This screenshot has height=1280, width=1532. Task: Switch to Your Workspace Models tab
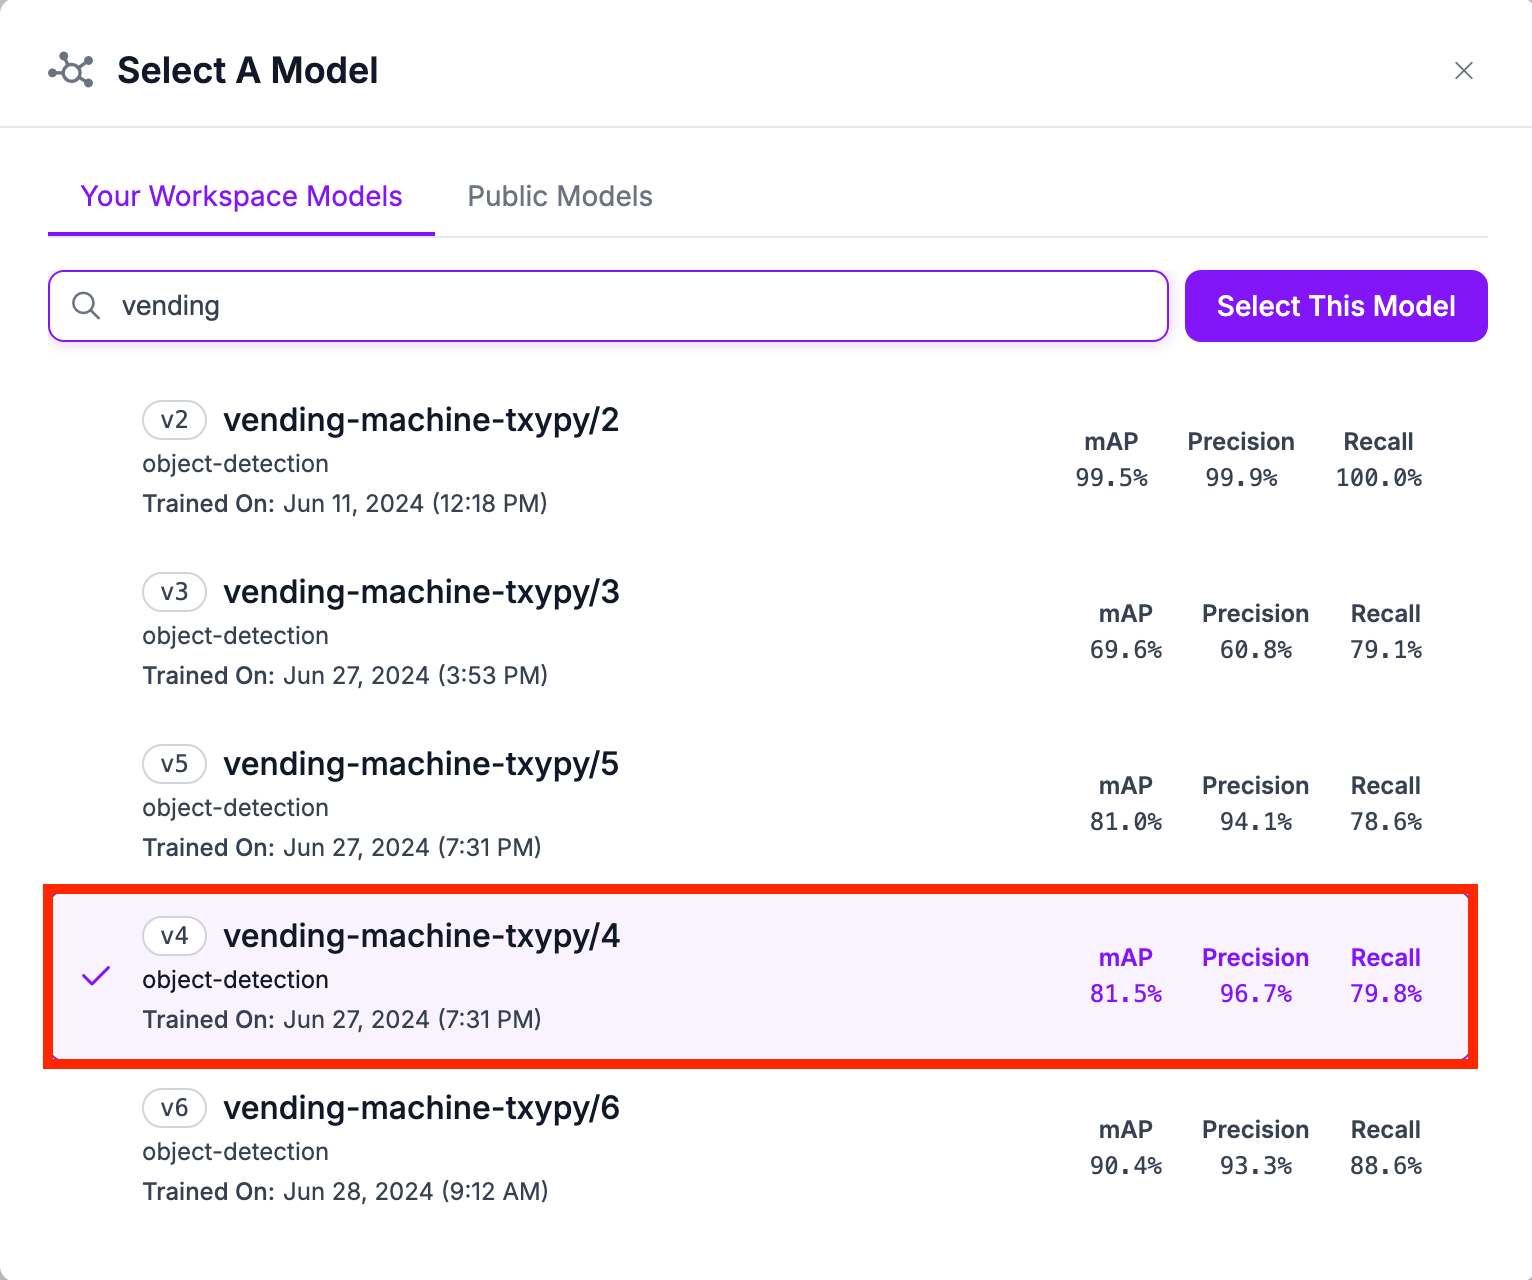[x=241, y=196]
